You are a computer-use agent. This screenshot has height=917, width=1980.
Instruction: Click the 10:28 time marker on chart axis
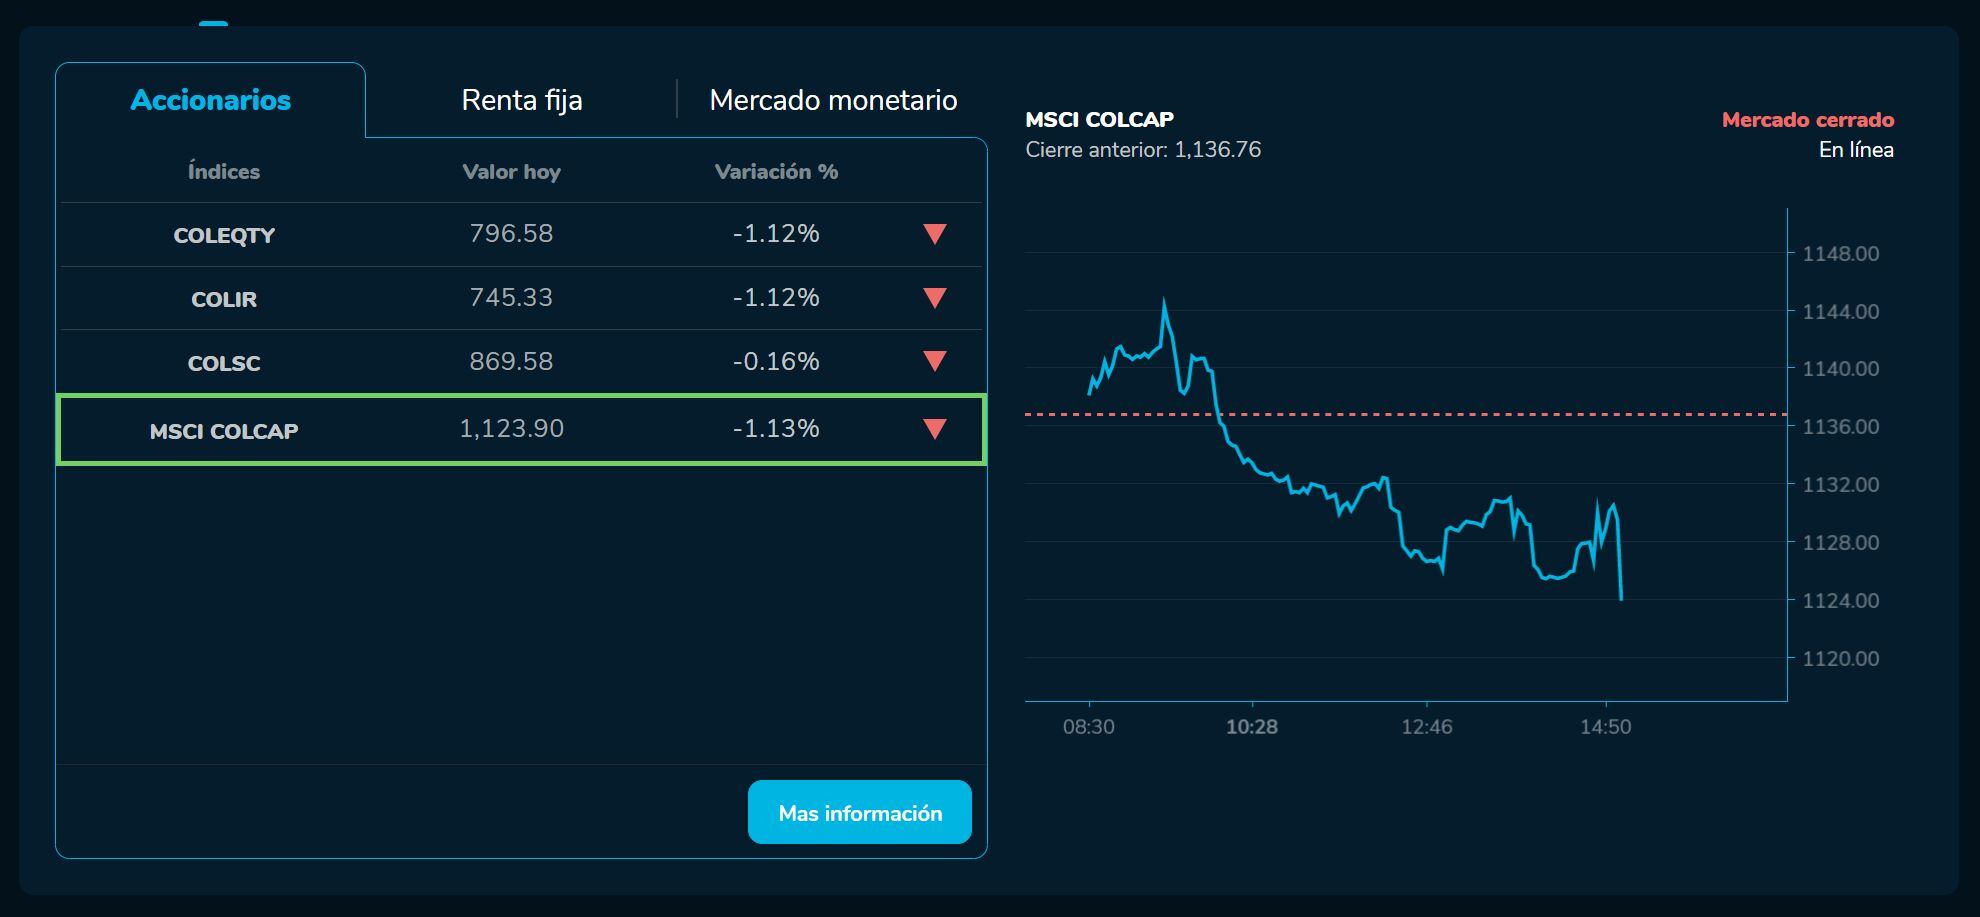point(1252,727)
